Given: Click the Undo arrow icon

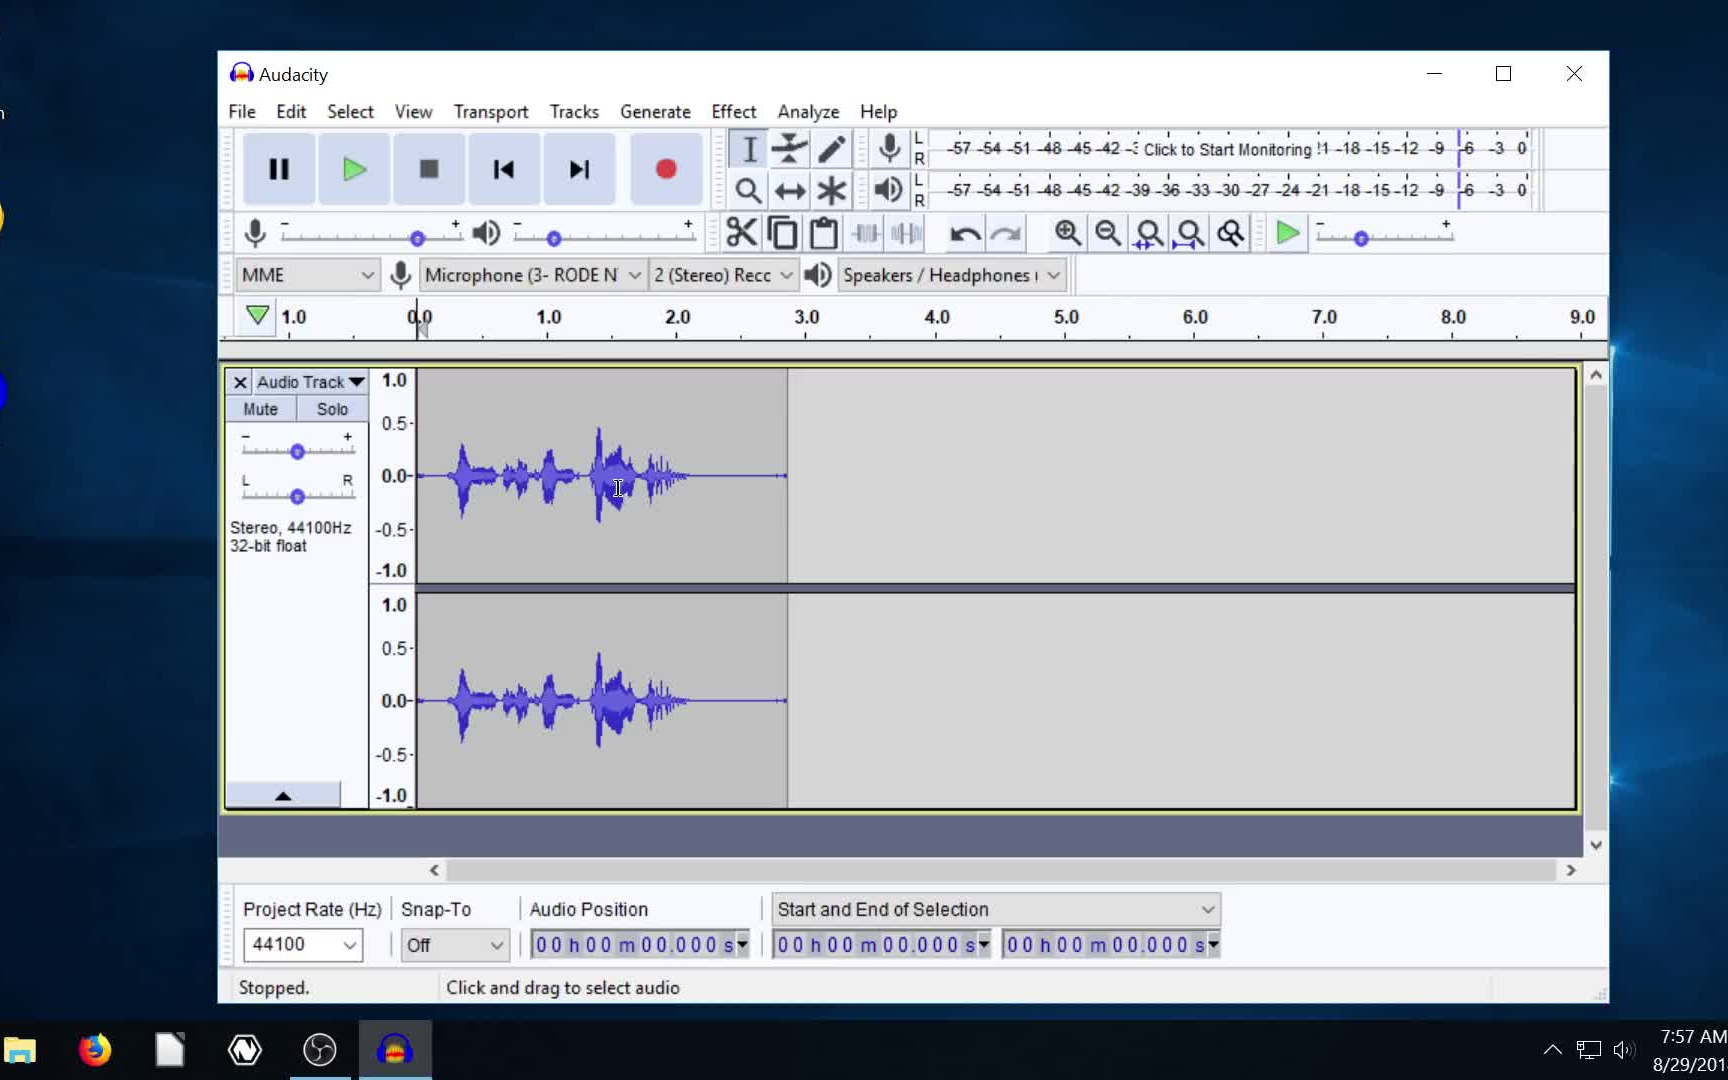Looking at the screenshot, I should pos(965,233).
